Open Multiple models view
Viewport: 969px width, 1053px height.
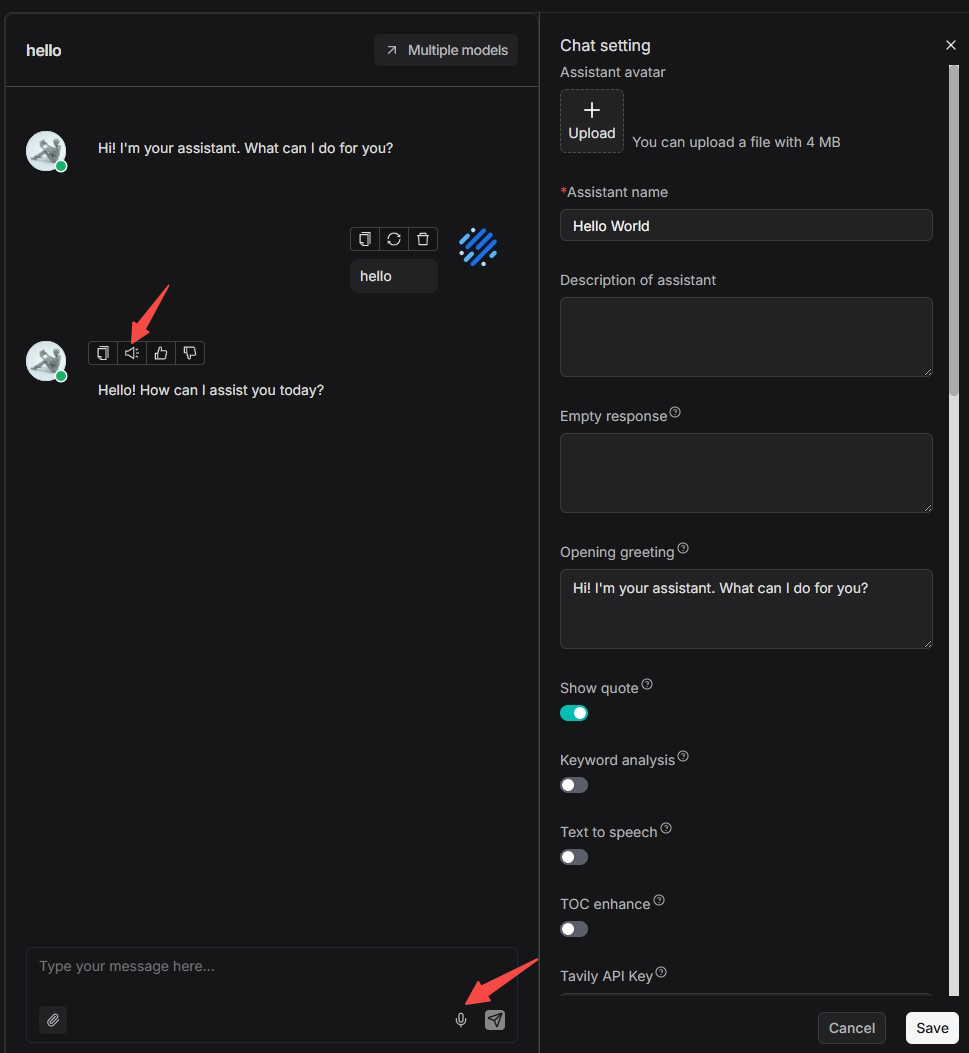coord(446,50)
